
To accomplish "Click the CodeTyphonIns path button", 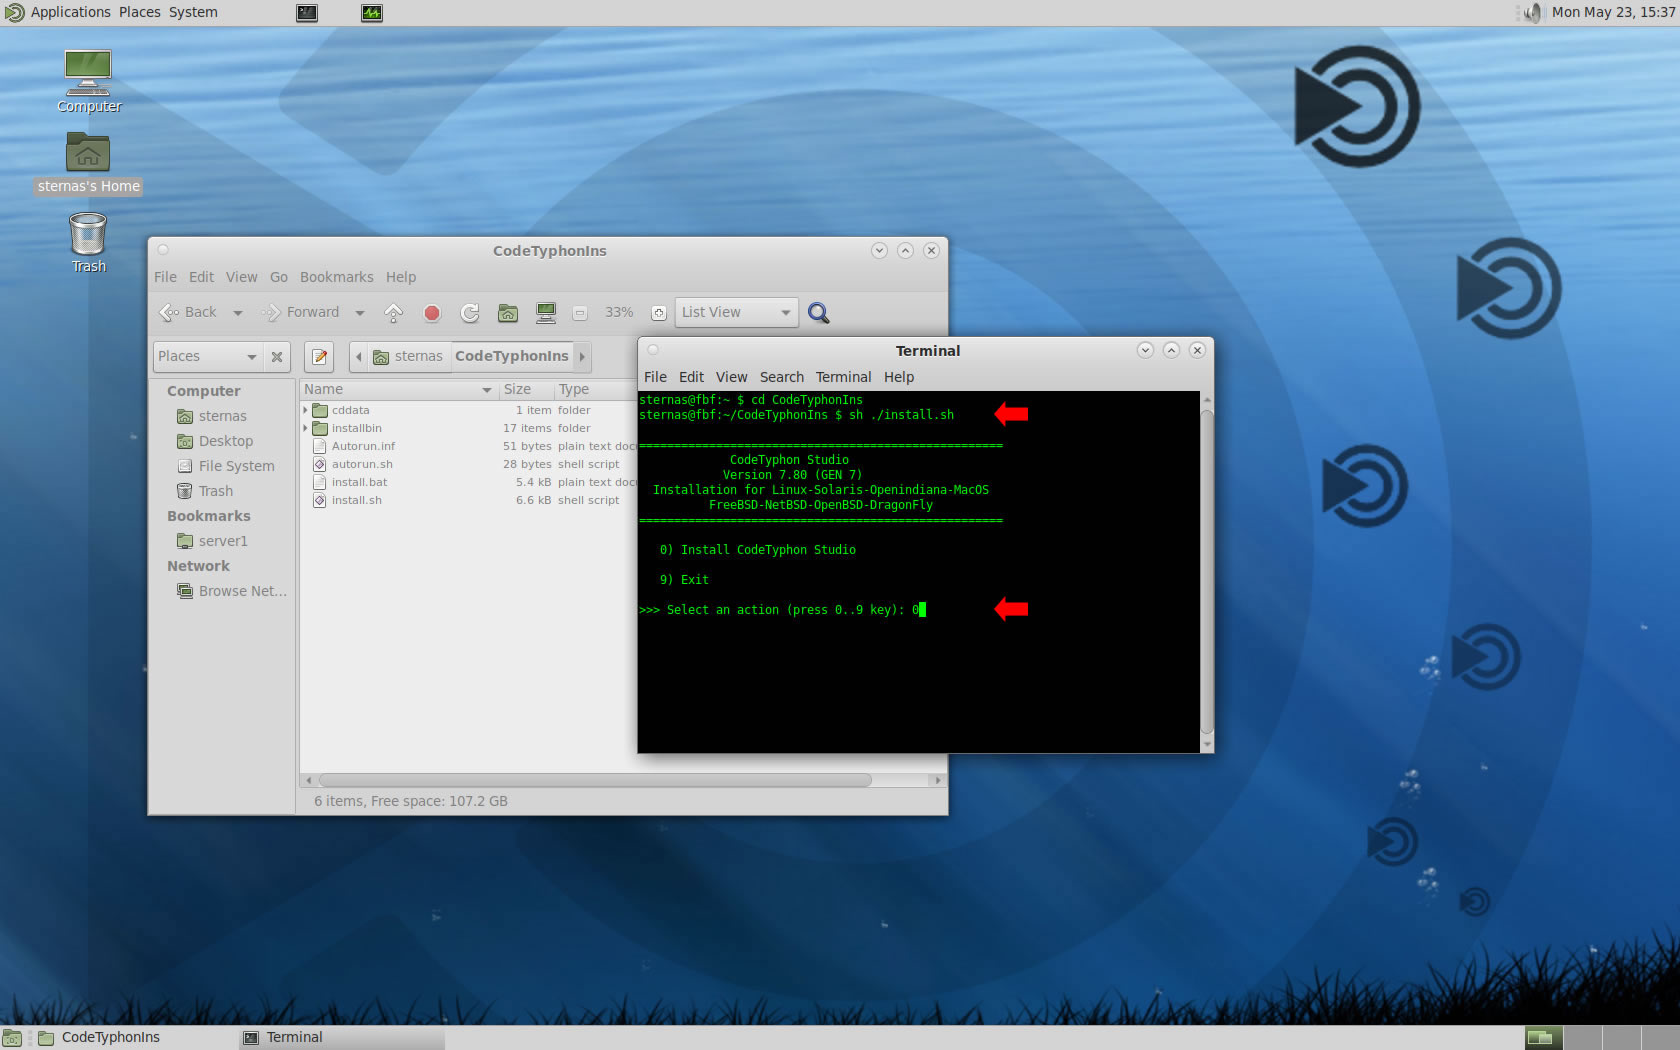I will coord(511,356).
